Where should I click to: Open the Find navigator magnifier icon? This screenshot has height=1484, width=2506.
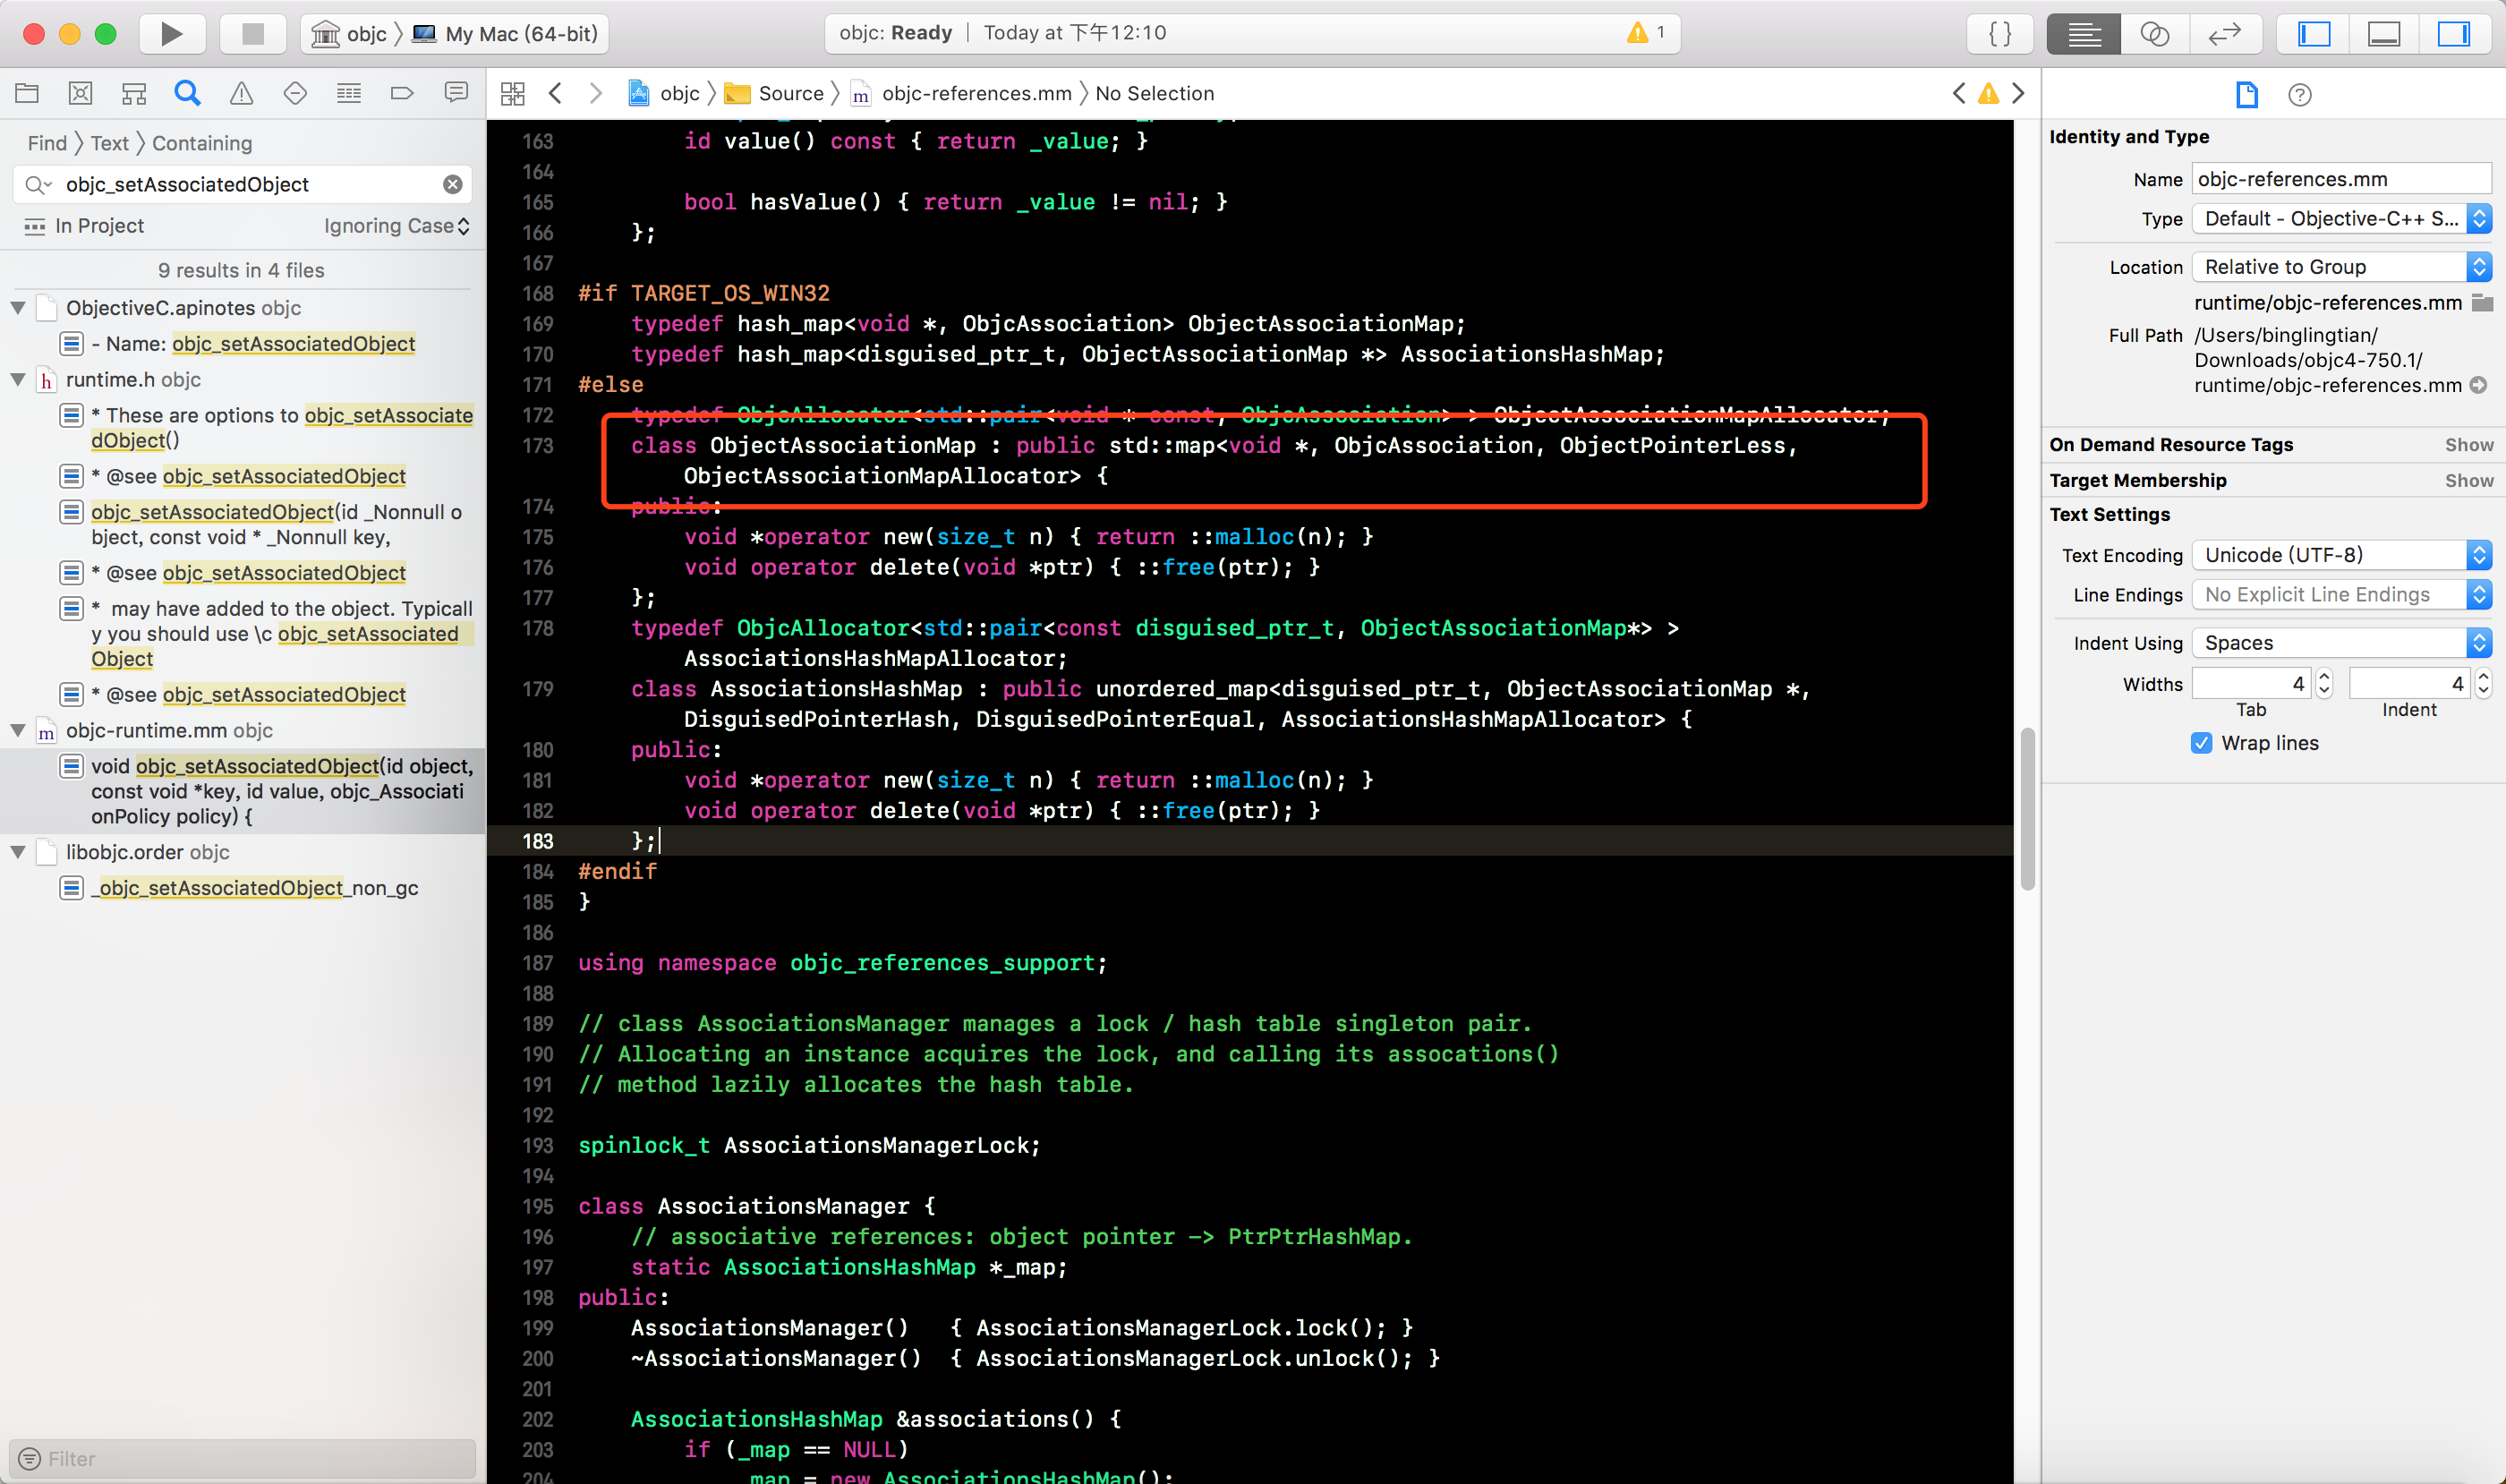tap(187, 94)
